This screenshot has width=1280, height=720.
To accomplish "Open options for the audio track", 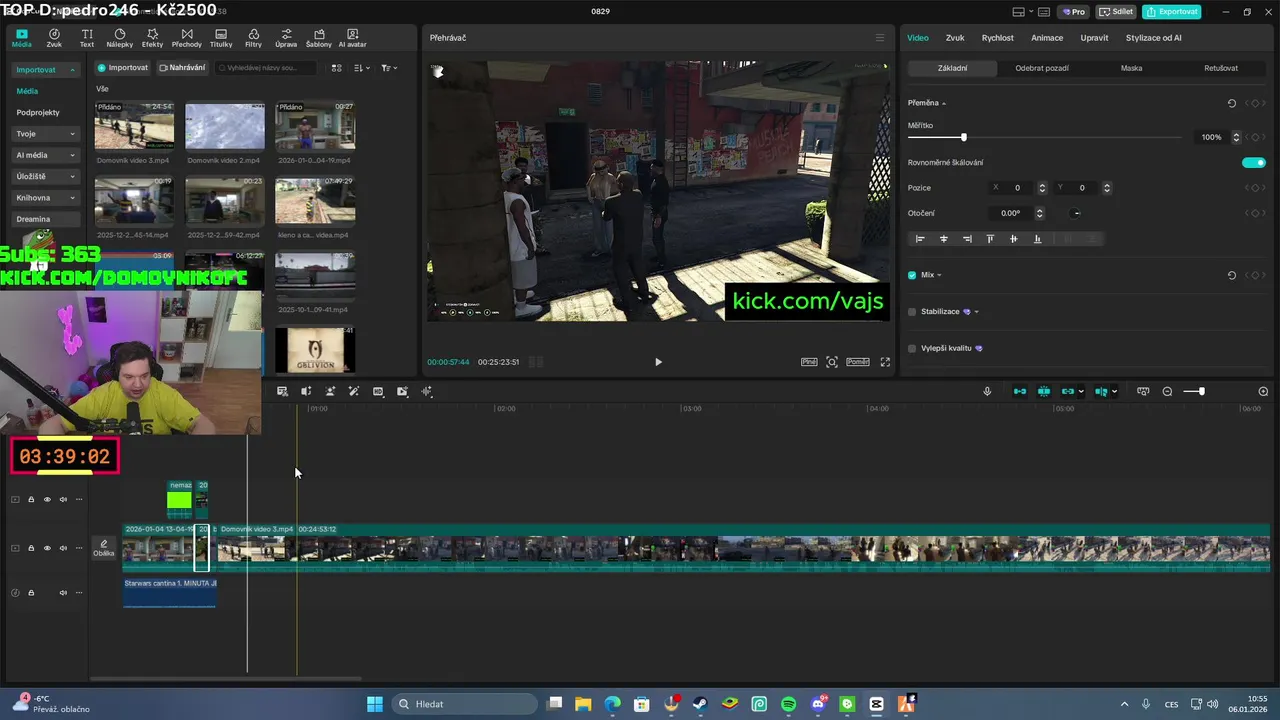I will click(79, 593).
